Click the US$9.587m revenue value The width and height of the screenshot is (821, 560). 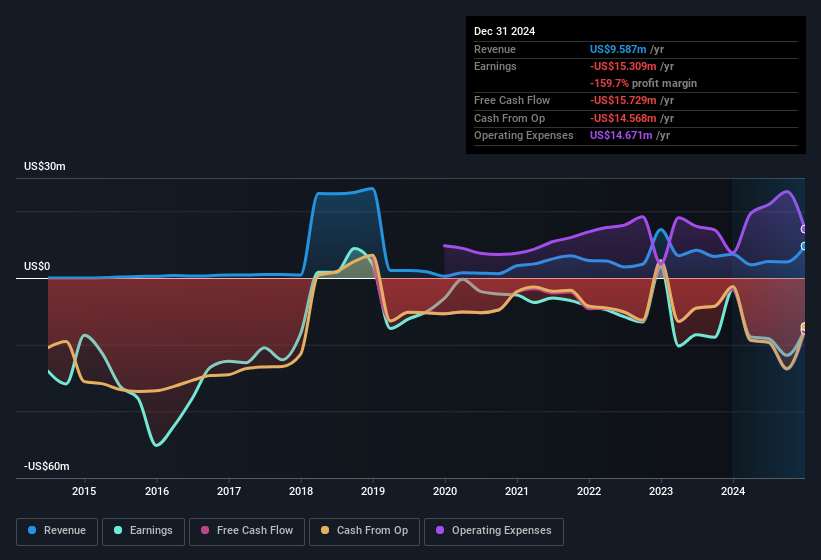tap(618, 49)
